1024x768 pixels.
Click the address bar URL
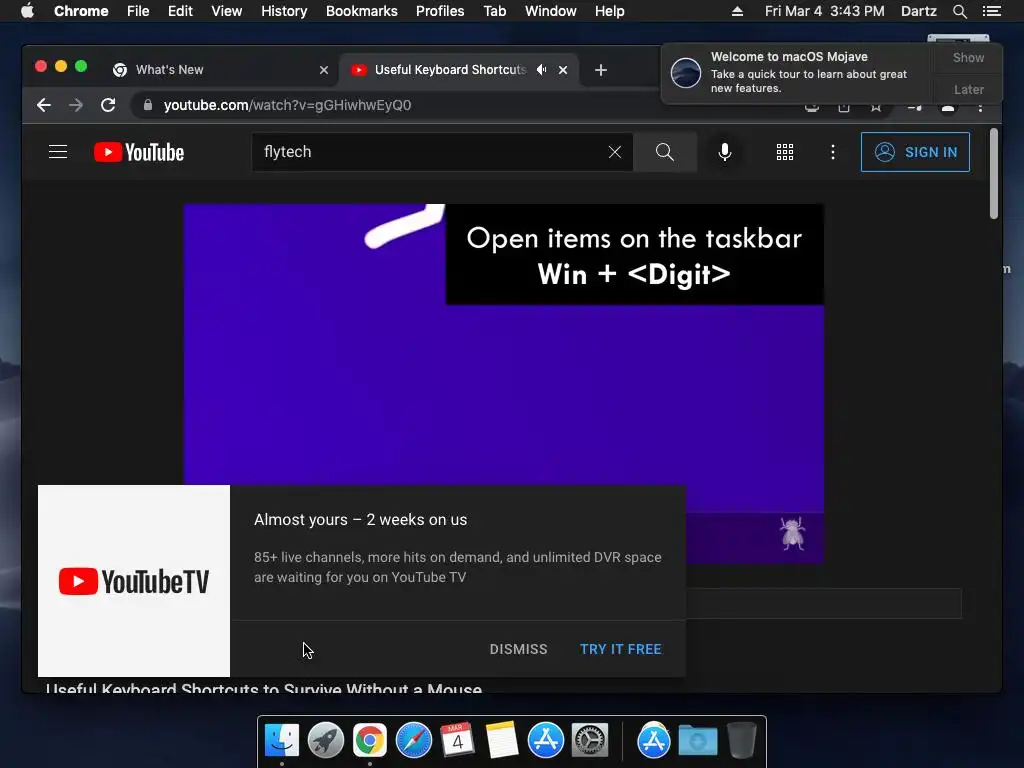point(287,105)
